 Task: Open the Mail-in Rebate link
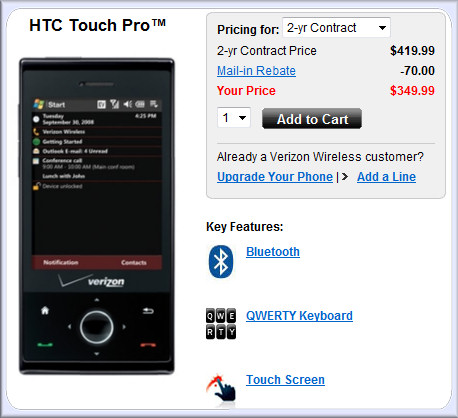[x=256, y=71]
